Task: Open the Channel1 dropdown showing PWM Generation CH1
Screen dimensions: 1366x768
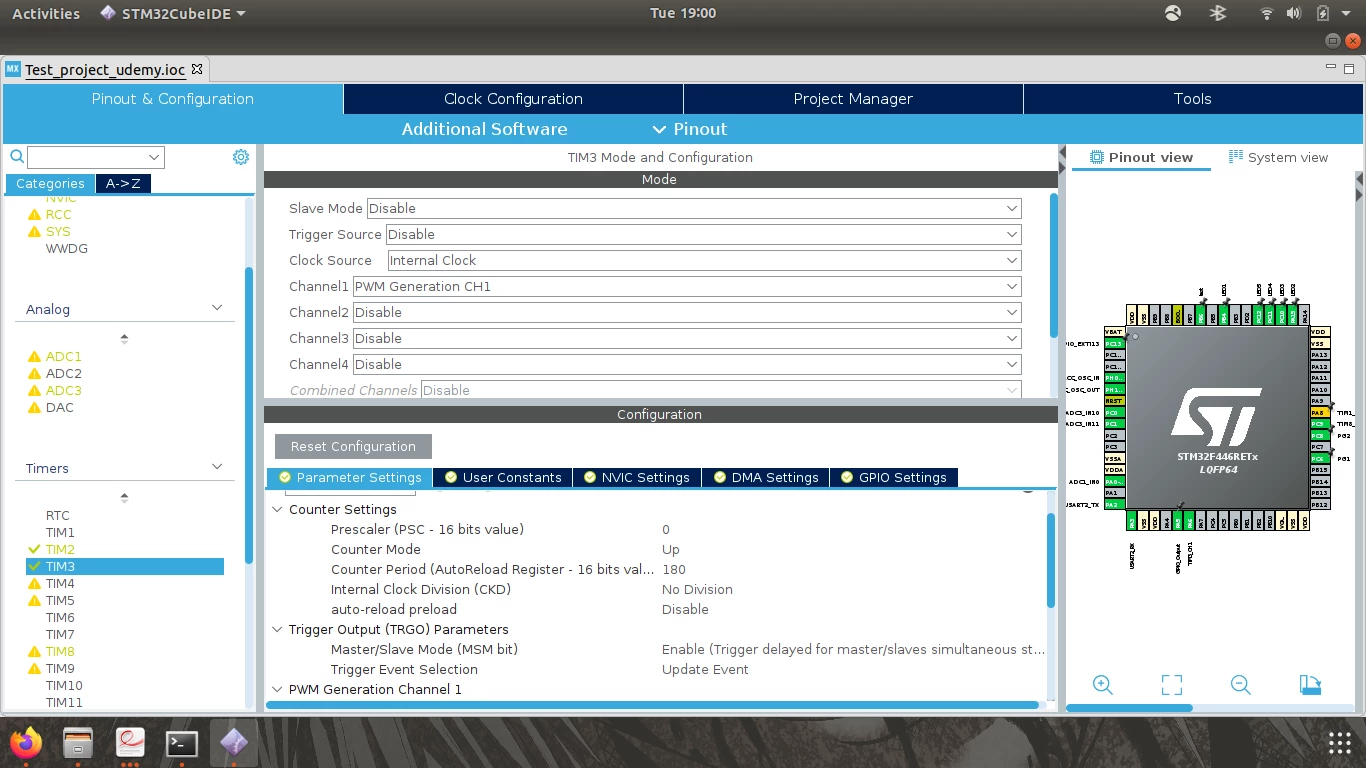Action: click(x=687, y=286)
